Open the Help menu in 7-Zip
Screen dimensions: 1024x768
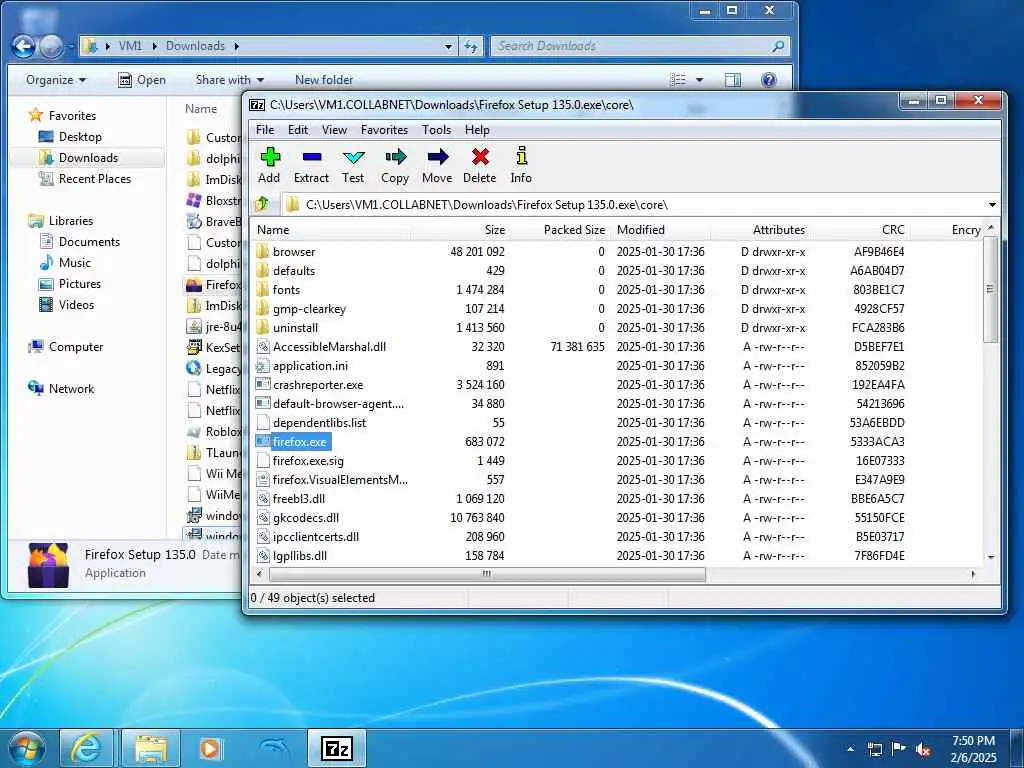pos(477,130)
